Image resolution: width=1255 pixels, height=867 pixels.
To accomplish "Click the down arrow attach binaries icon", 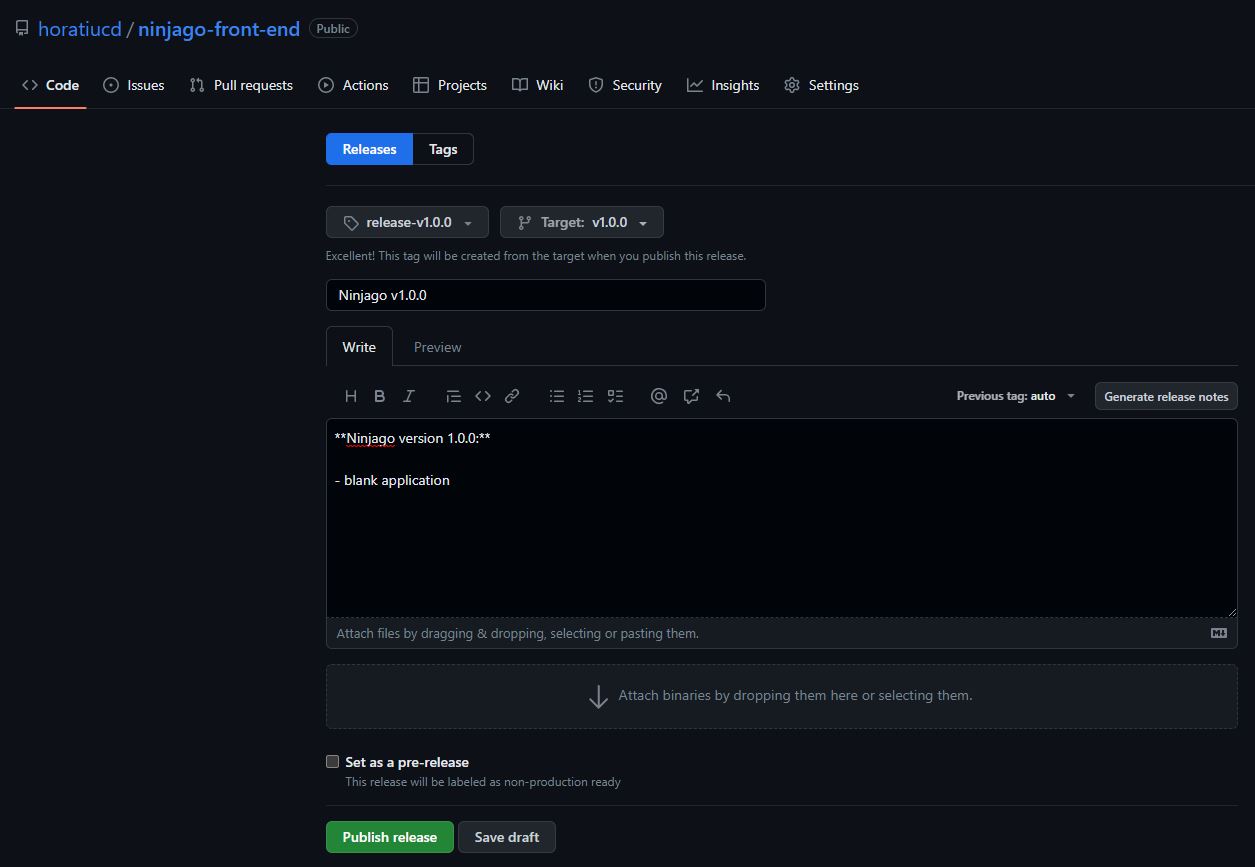I will [598, 697].
